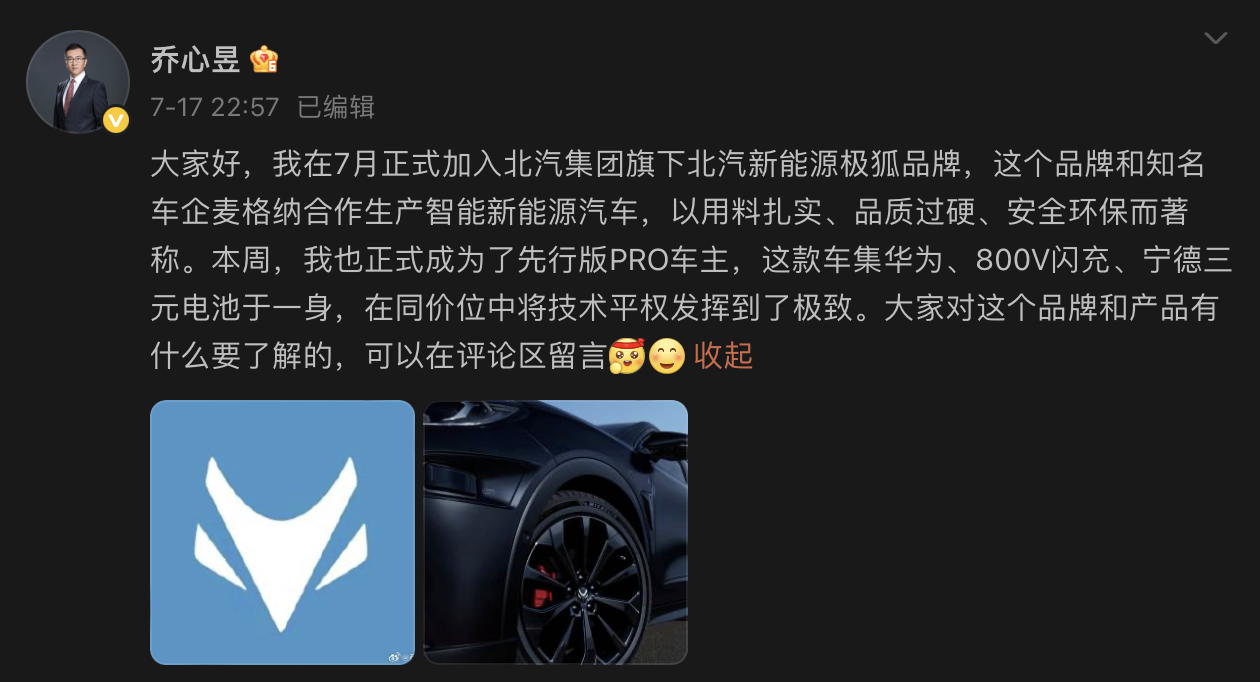This screenshot has width=1260, height=682.
Task: Collapse the post text with 收起
Action: (x=723, y=355)
